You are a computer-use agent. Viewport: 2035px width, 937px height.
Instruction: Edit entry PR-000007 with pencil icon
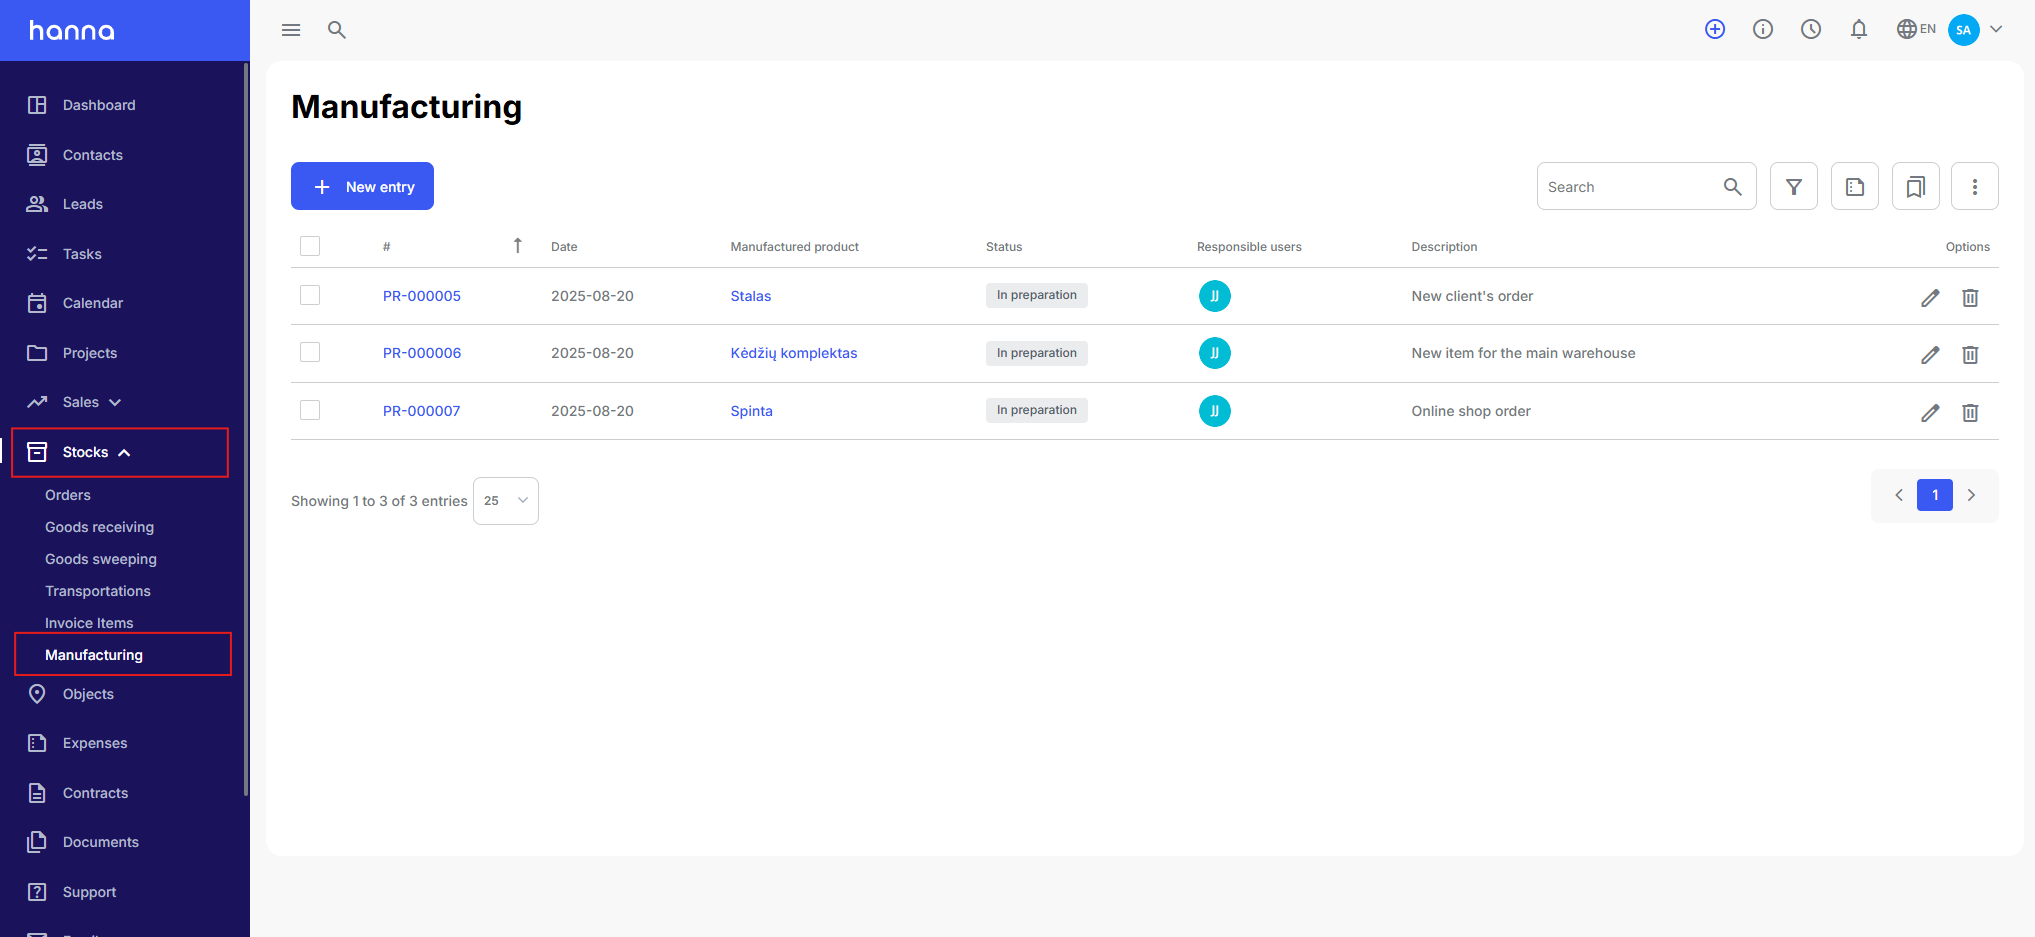pyautogui.click(x=1930, y=413)
